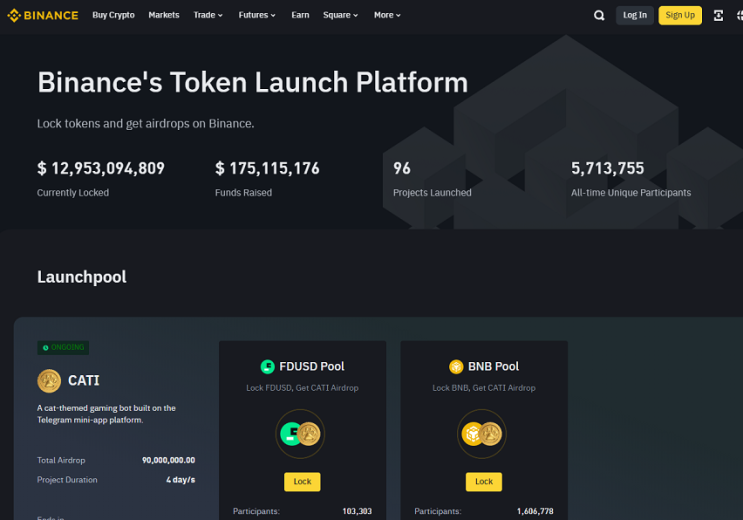Click 'Lock BNB, Get CATI Airdrop' text
Image resolution: width=743 pixels, height=520 pixels.
pos(484,388)
